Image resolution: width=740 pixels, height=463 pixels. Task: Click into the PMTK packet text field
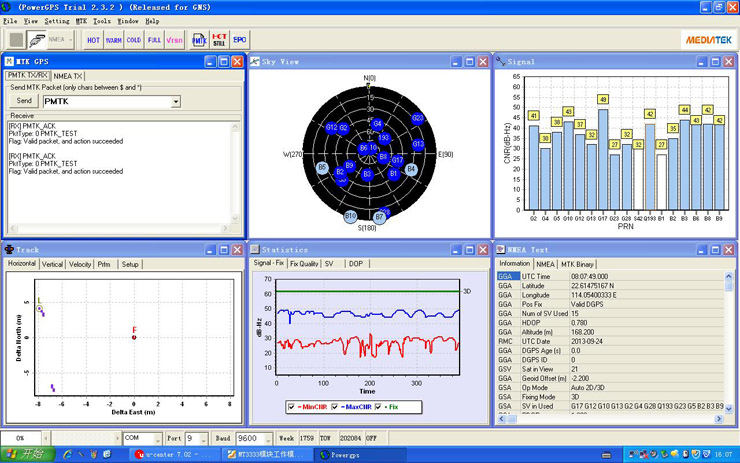pyautogui.click(x=107, y=101)
